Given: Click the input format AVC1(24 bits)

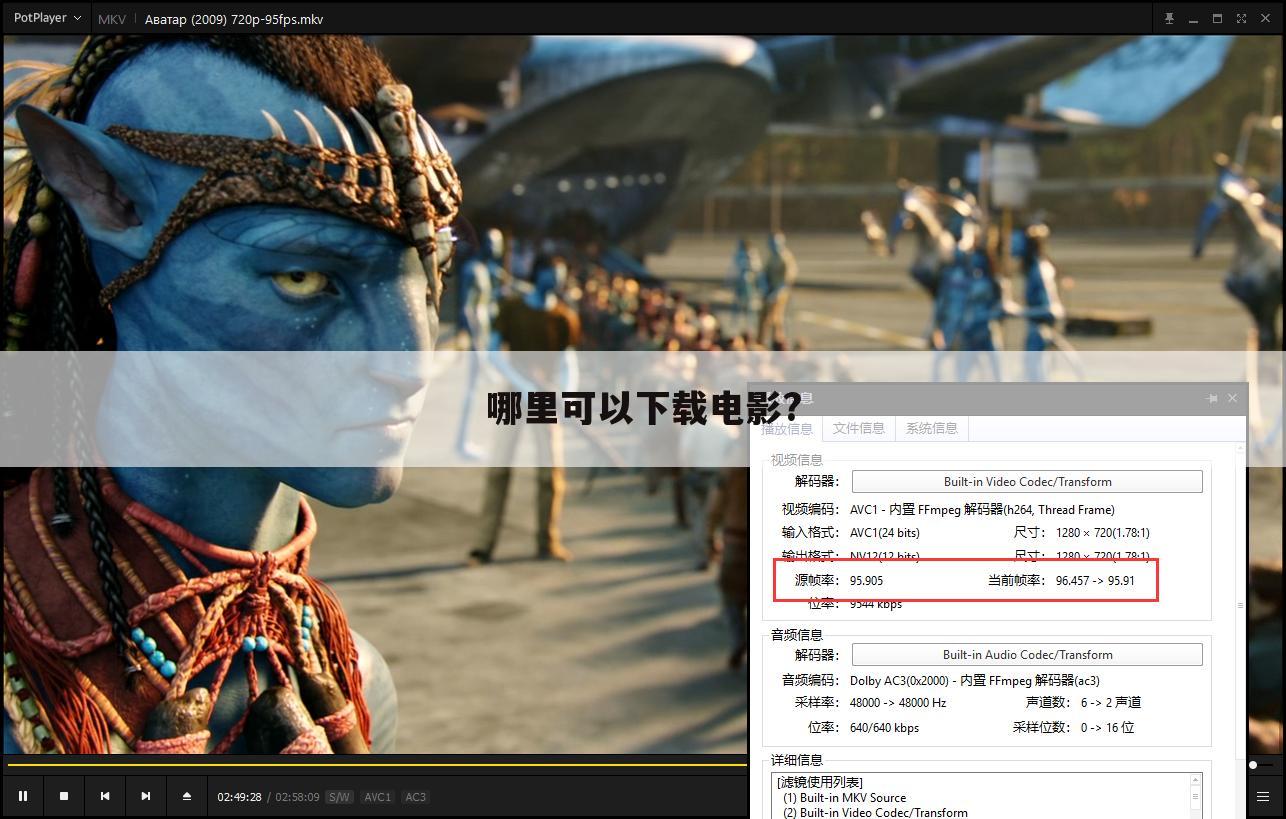Looking at the screenshot, I should 884,532.
